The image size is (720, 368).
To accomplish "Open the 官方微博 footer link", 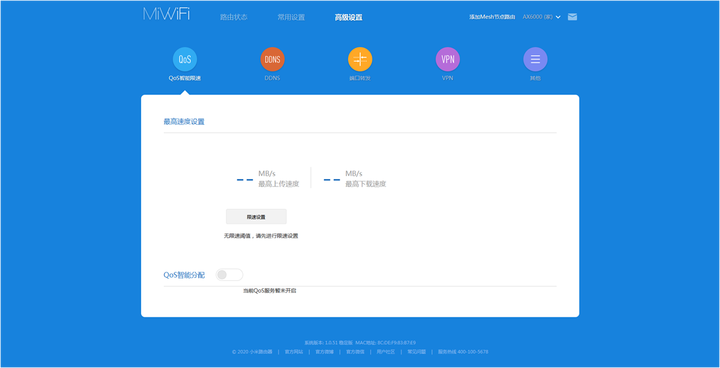I will click(x=324, y=351).
